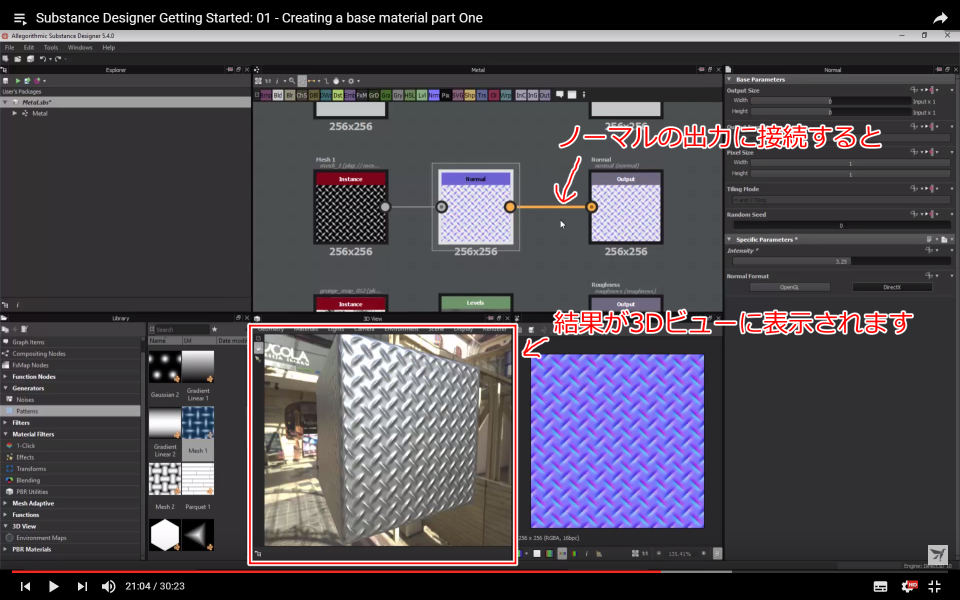Toggle YouTube subtitles button

click(880, 587)
